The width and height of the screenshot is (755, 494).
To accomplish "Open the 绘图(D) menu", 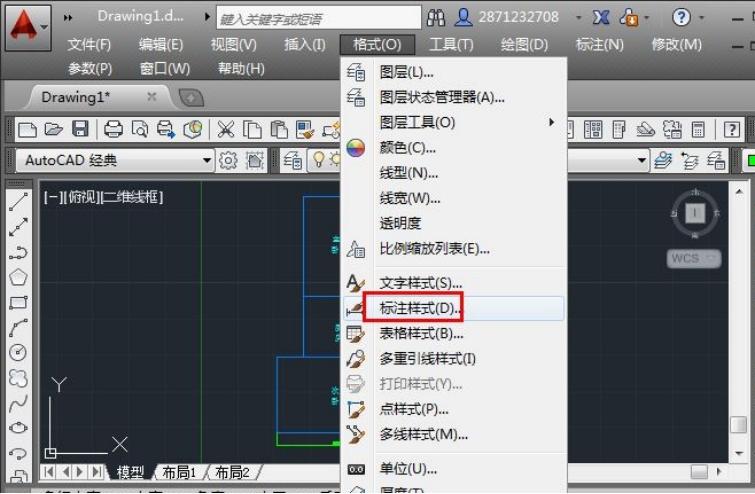I will tap(524, 45).
